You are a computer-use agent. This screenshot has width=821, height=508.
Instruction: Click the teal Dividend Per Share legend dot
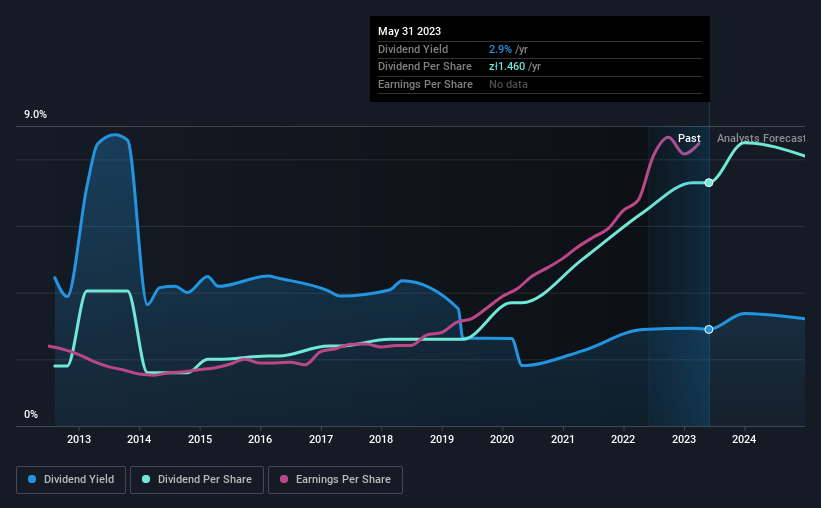pyautogui.click(x=146, y=480)
